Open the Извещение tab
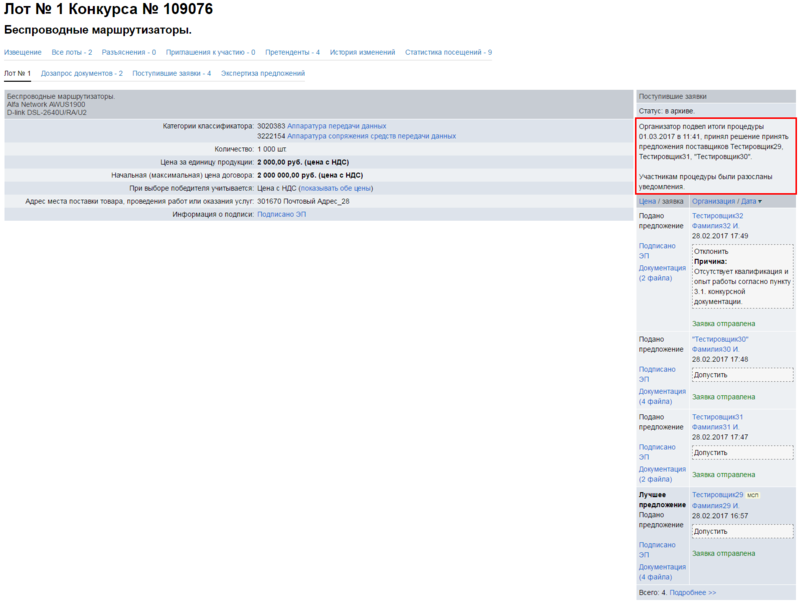Screen dimensions: 800x603 coord(23,52)
